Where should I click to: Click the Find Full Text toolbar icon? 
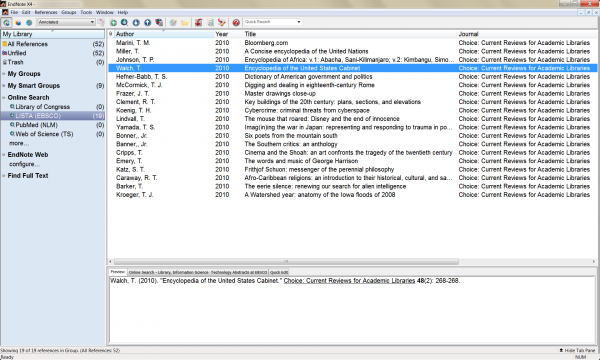tap(159, 23)
